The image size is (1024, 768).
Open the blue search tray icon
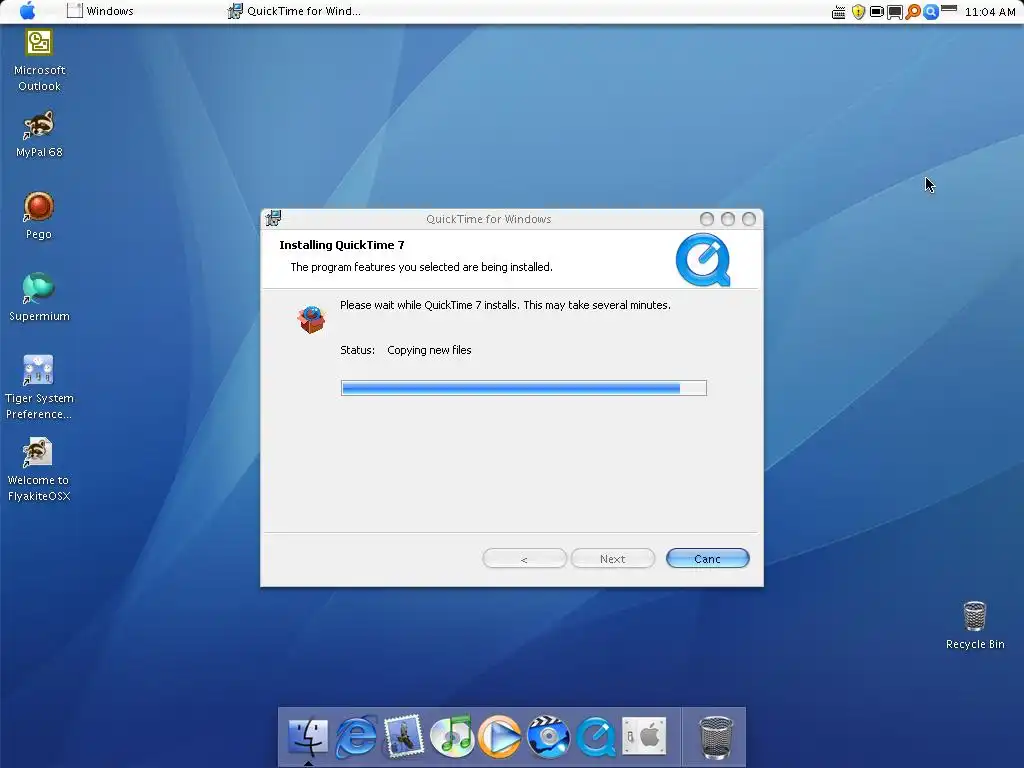click(x=931, y=12)
